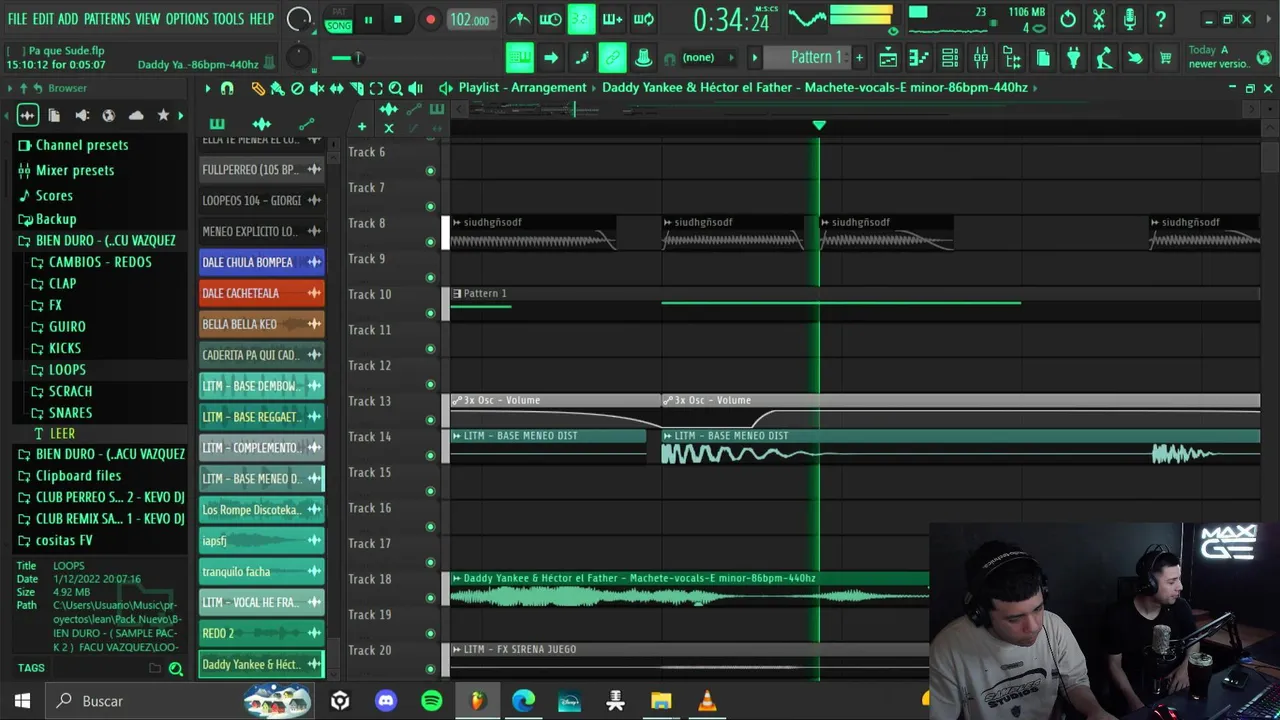This screenshot has width=1280, height=720.
Task: Open the TOOLS menu
Action: pyautogui.click(x=228, y=19)
